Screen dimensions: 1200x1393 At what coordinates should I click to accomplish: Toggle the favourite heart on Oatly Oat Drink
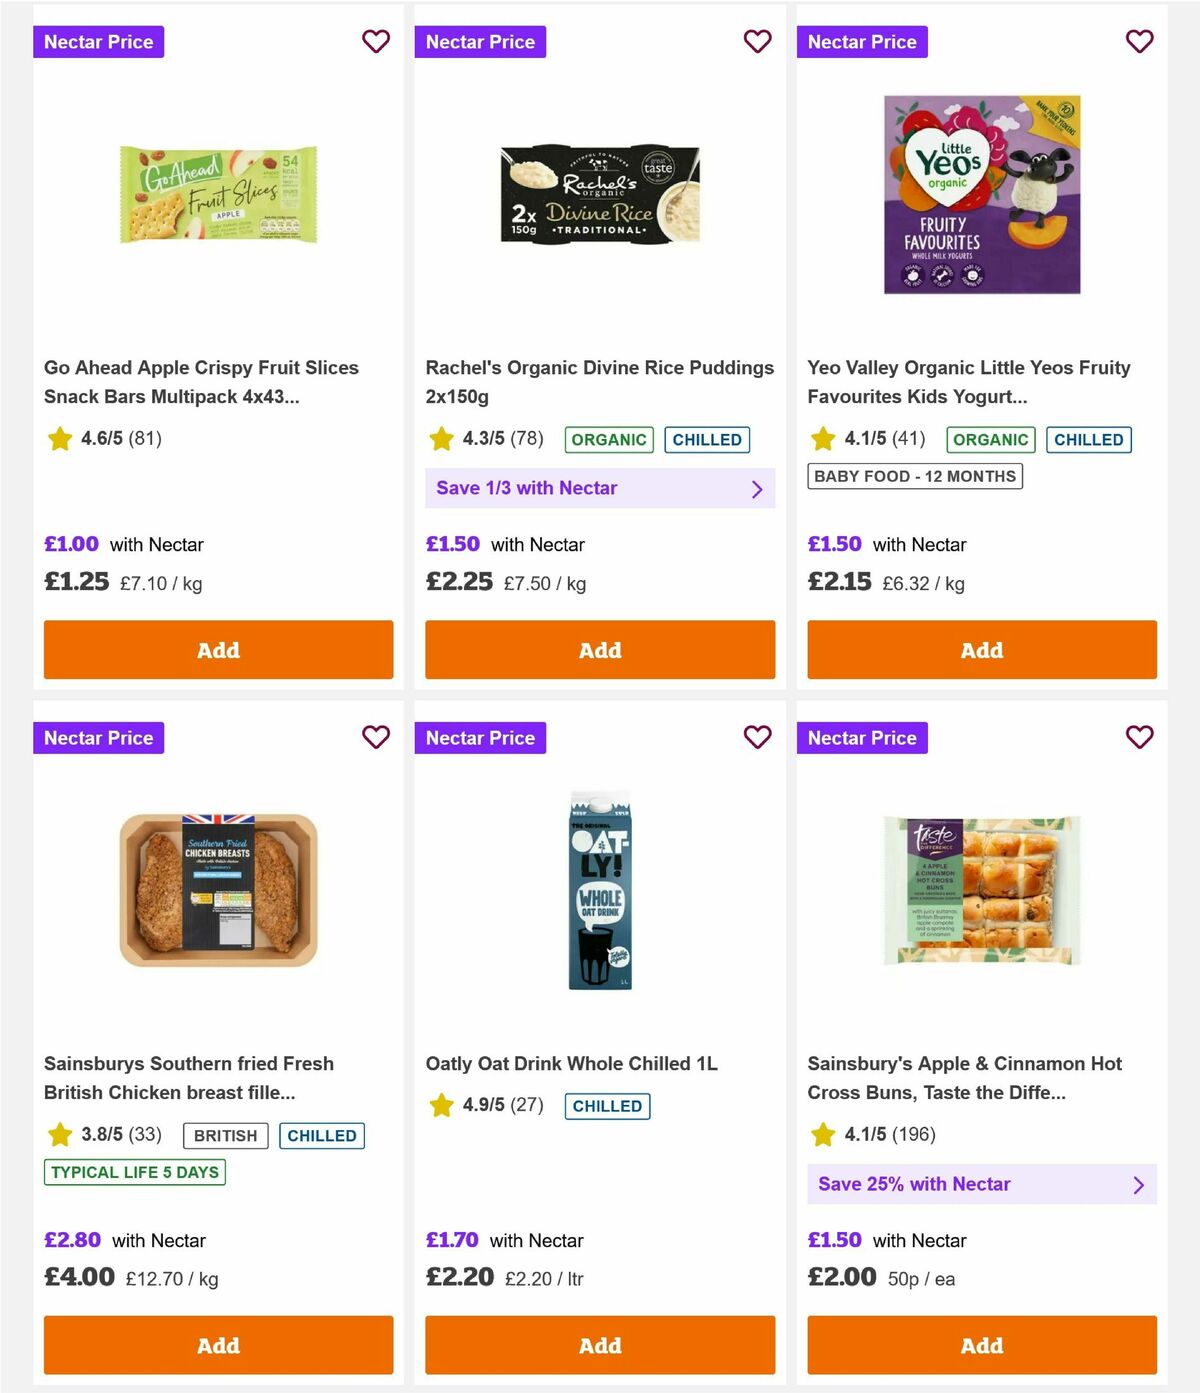click(758, 738)
